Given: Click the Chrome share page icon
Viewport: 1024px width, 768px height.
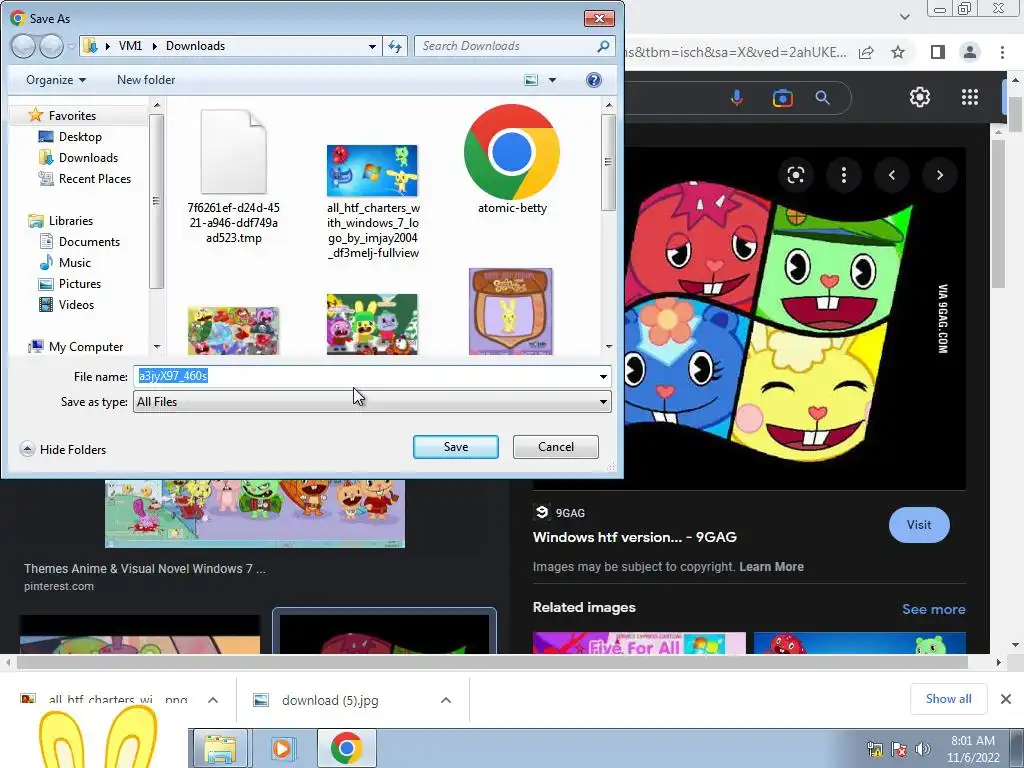Looking at the screenshot, I should [x=866, y=52].
